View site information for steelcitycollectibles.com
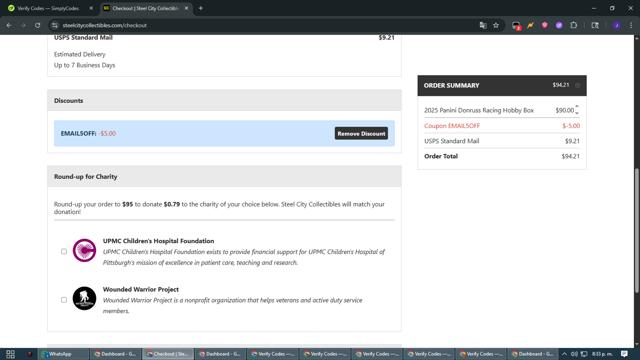 [54, 25]
